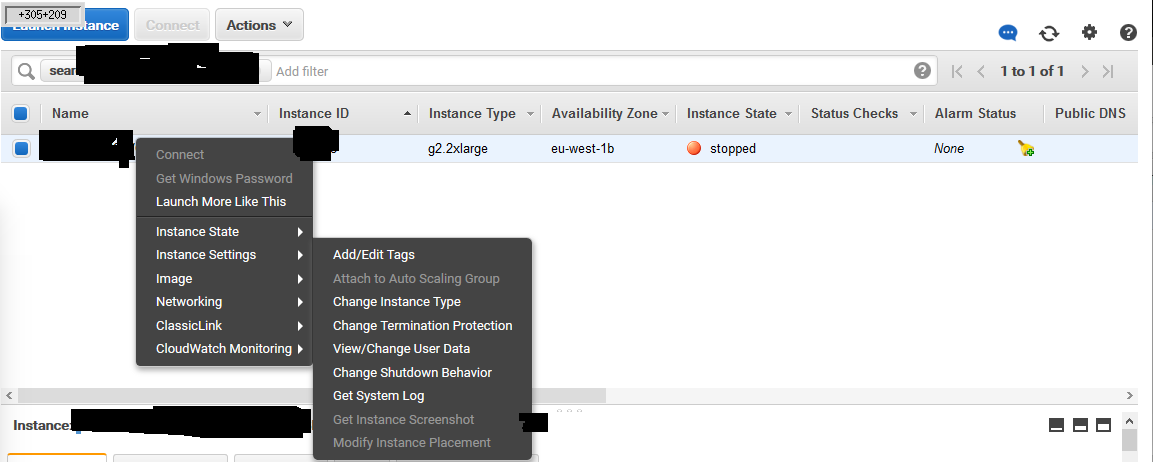Screen dimensions: 1153x462
Task: Click the search magnifier icon
Action: coord(26,71)
